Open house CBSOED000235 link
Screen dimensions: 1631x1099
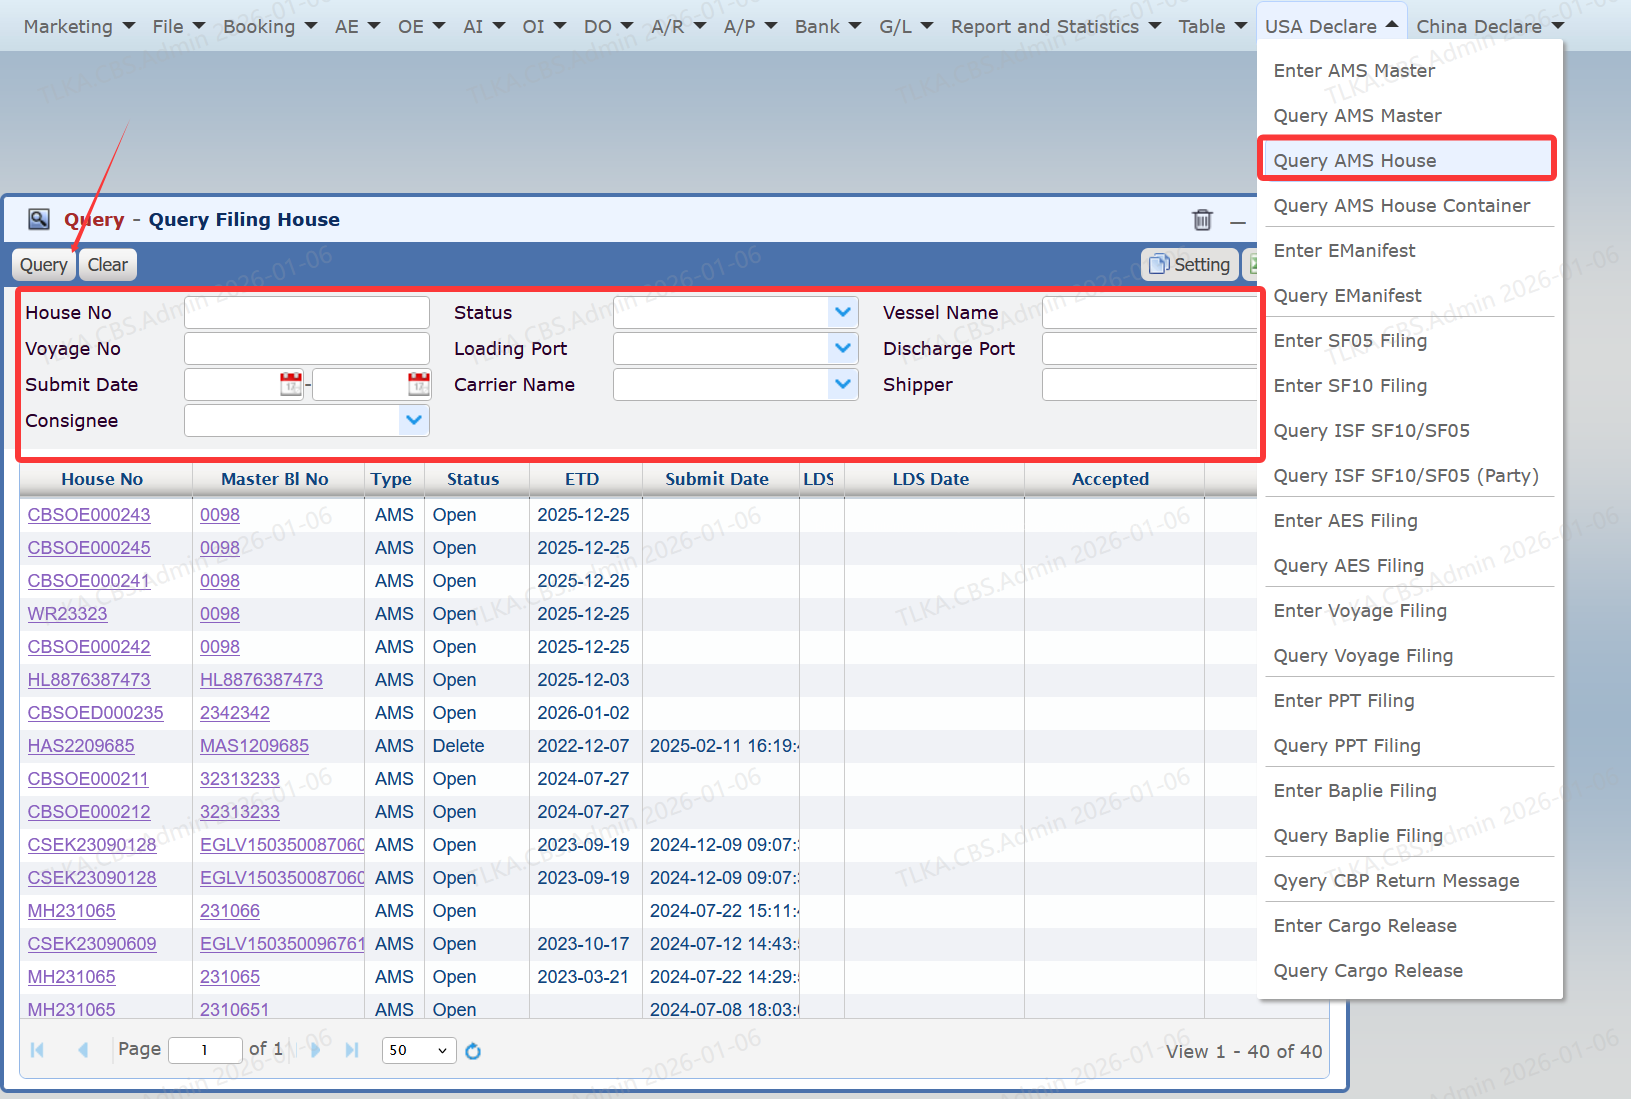(95, 713)
